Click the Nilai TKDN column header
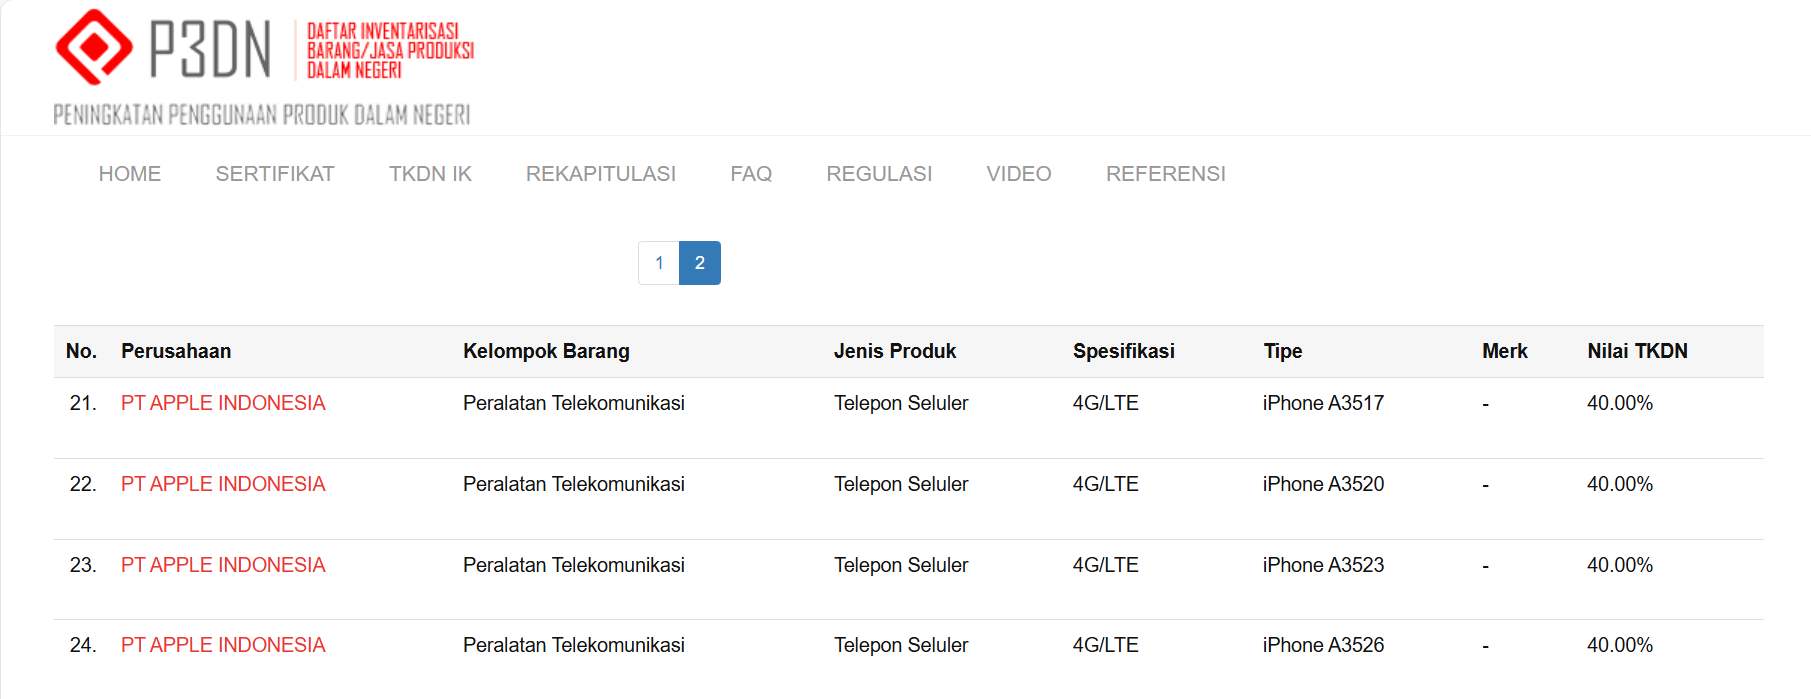Viewport: 1811px width, 699px height. (1638, 351)
